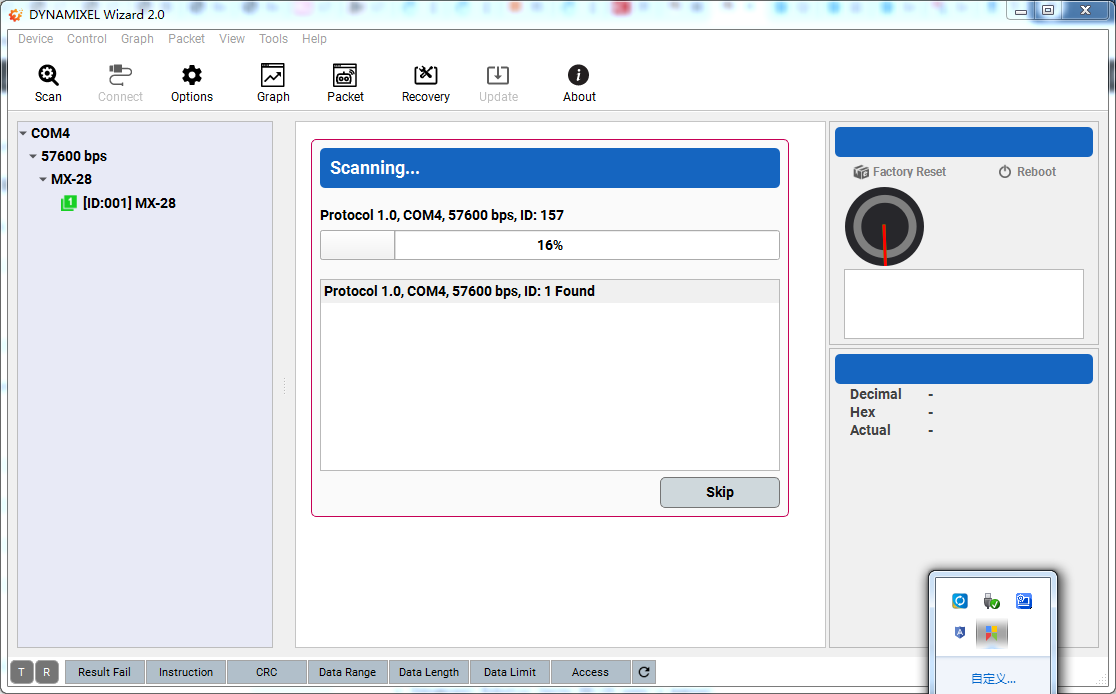1116x694 pixels.
Task: Toggle the Result Fail status indicator
Action: [104, 672]
